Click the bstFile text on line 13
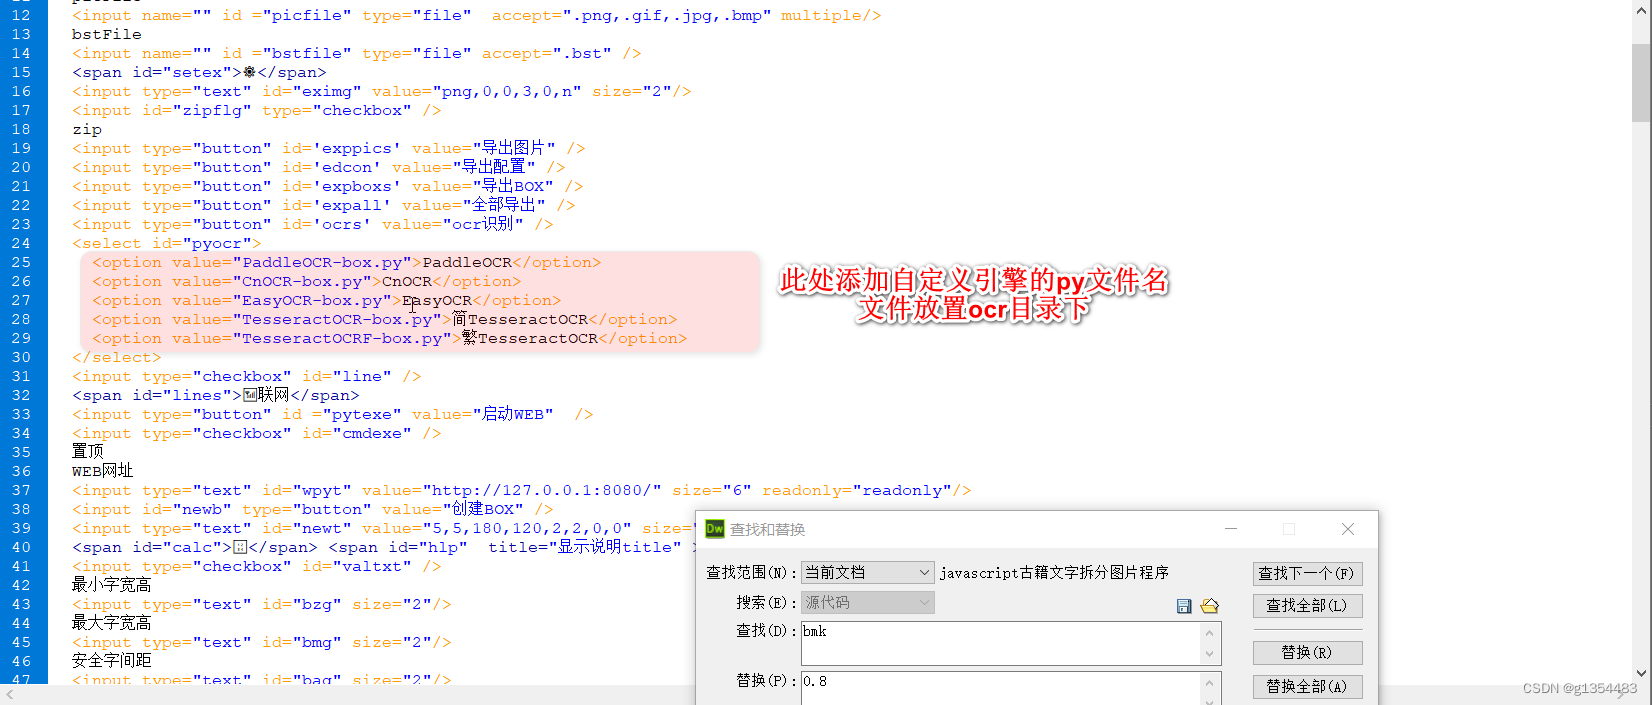Image resolution: width=1652 pixels, height=705 pixels. click(107, 34)
